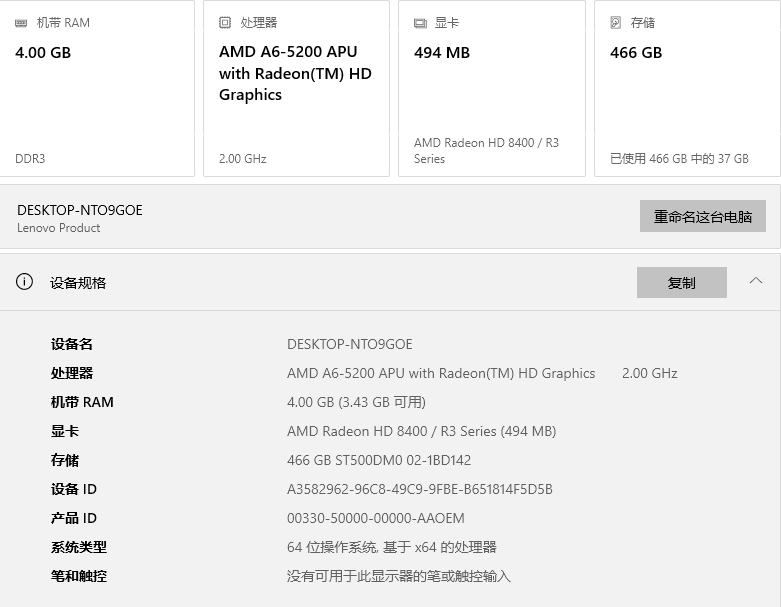Click 2.00 GHz in the processor card
The height and width of the screenshot is (607, 781).
[243, 159]
